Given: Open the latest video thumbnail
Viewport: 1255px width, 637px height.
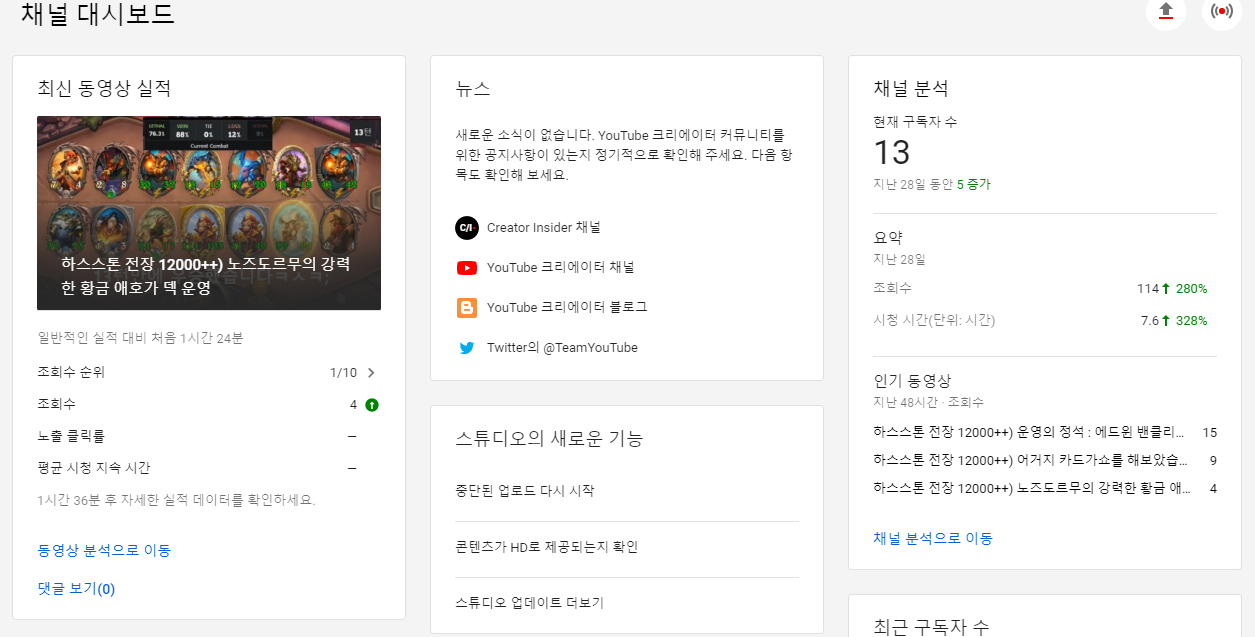Looking at the screenshot, I should tap(209, 213).
